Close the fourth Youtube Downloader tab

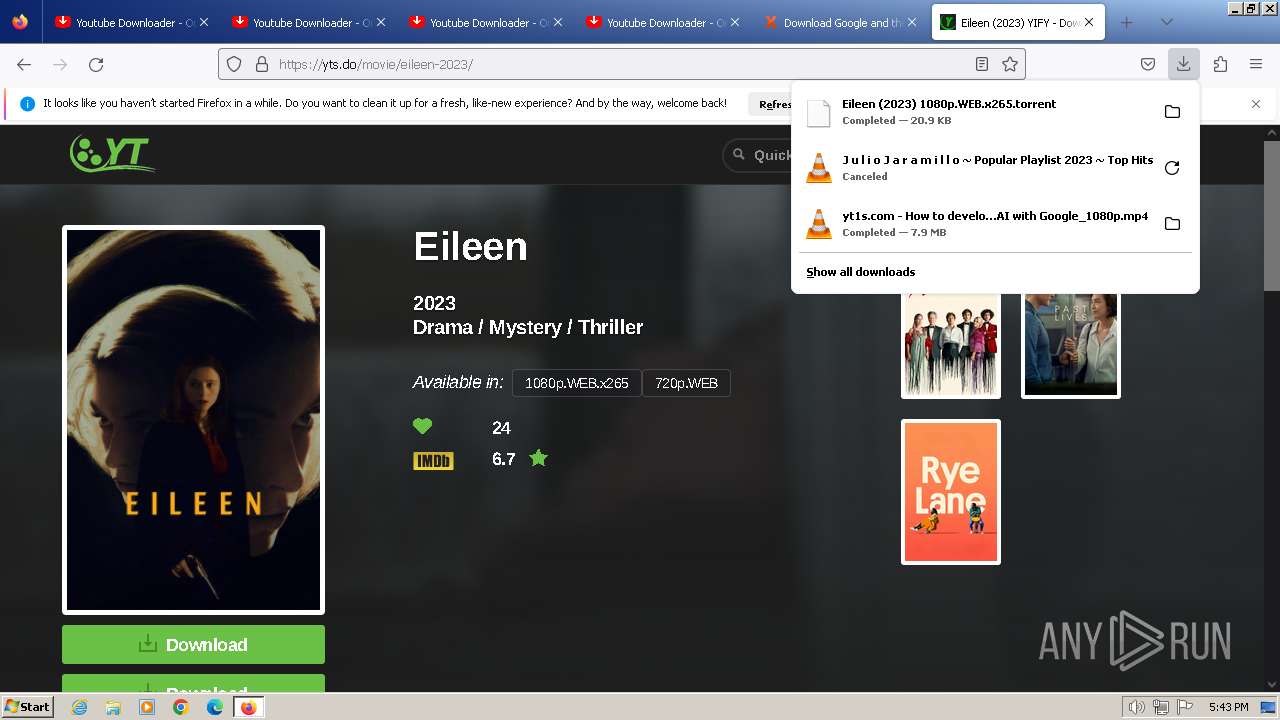click(735, 22)
